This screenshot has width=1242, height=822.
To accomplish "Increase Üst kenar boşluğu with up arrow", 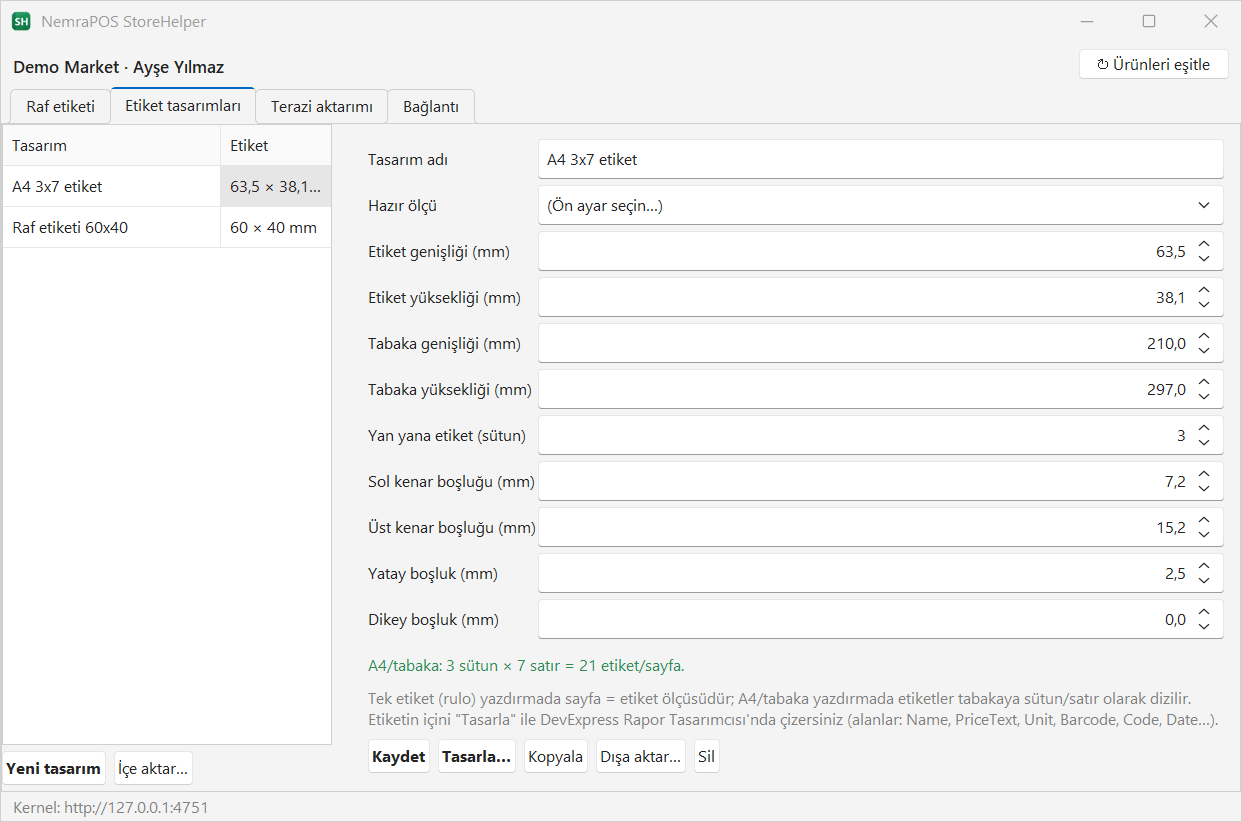I will (x=1204, y=520).
